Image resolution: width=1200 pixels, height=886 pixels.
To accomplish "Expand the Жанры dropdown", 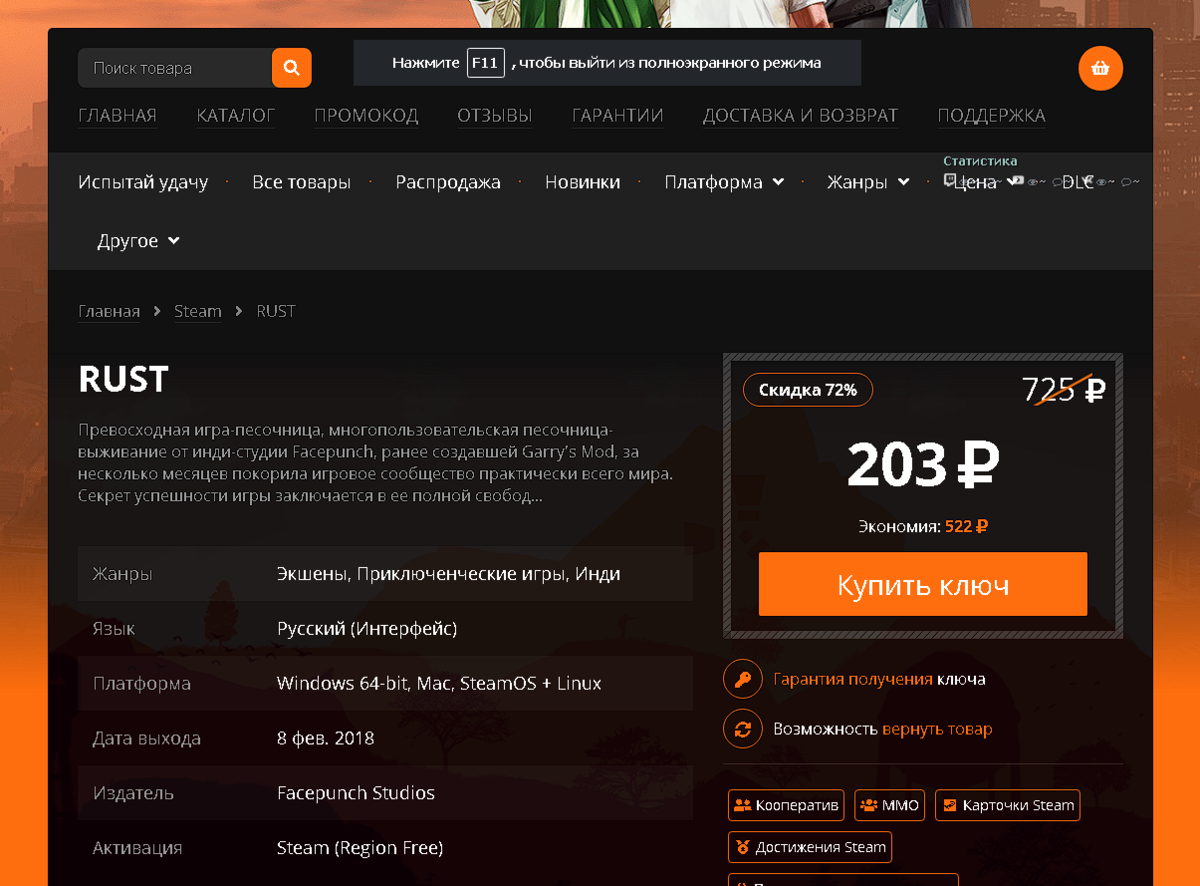I will coord(868,182).
